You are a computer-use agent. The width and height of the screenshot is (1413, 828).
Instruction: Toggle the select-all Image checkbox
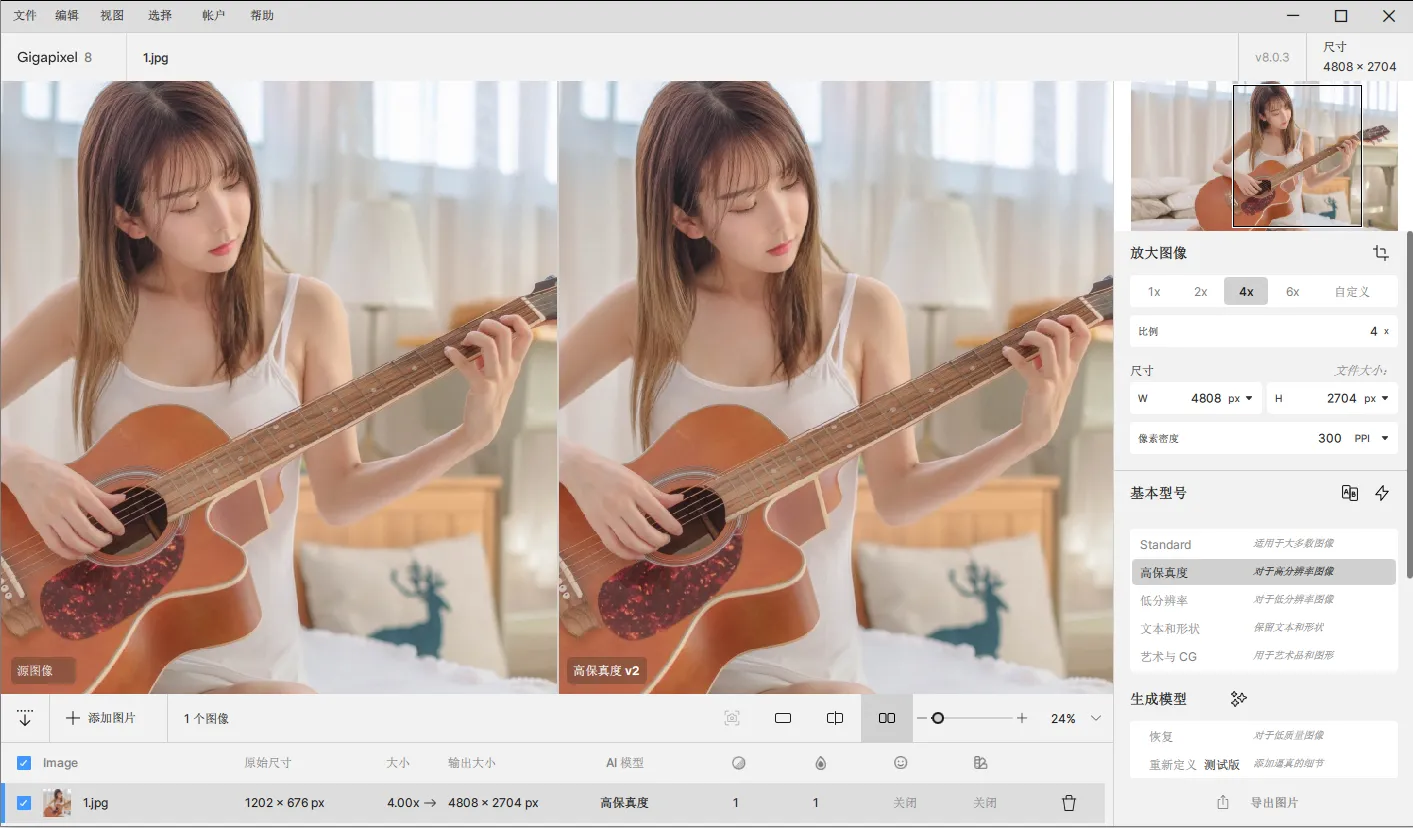pos(24,763)
